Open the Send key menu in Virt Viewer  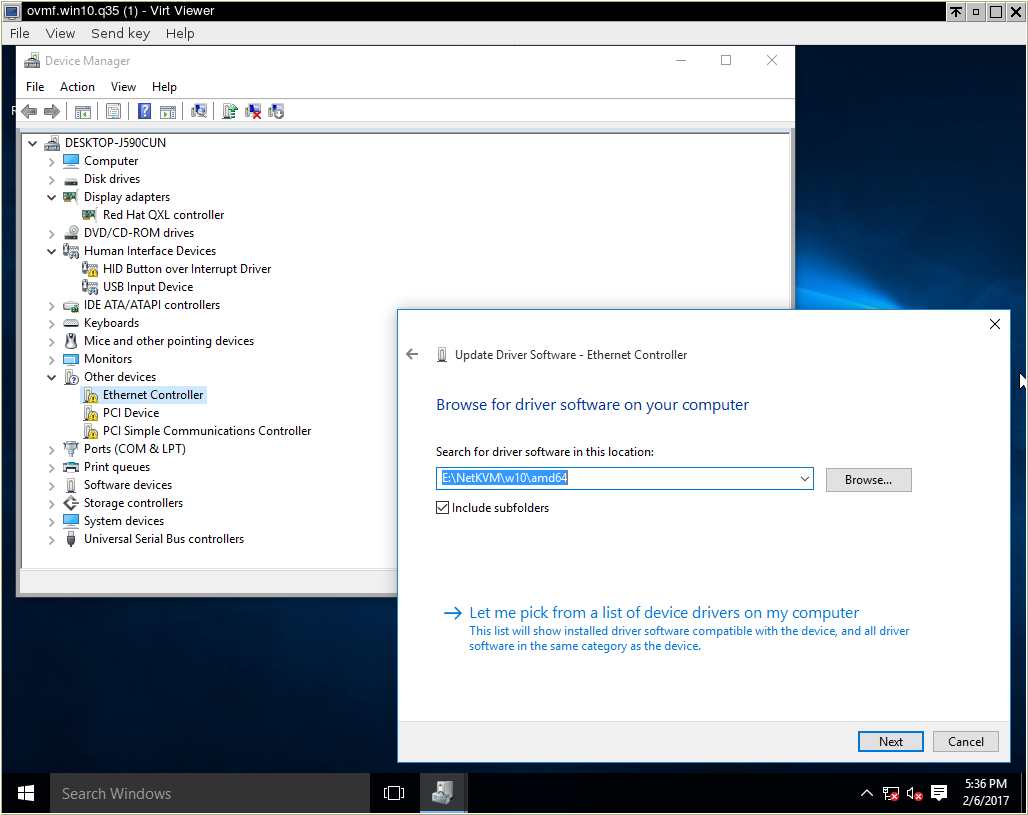(120, 33)
